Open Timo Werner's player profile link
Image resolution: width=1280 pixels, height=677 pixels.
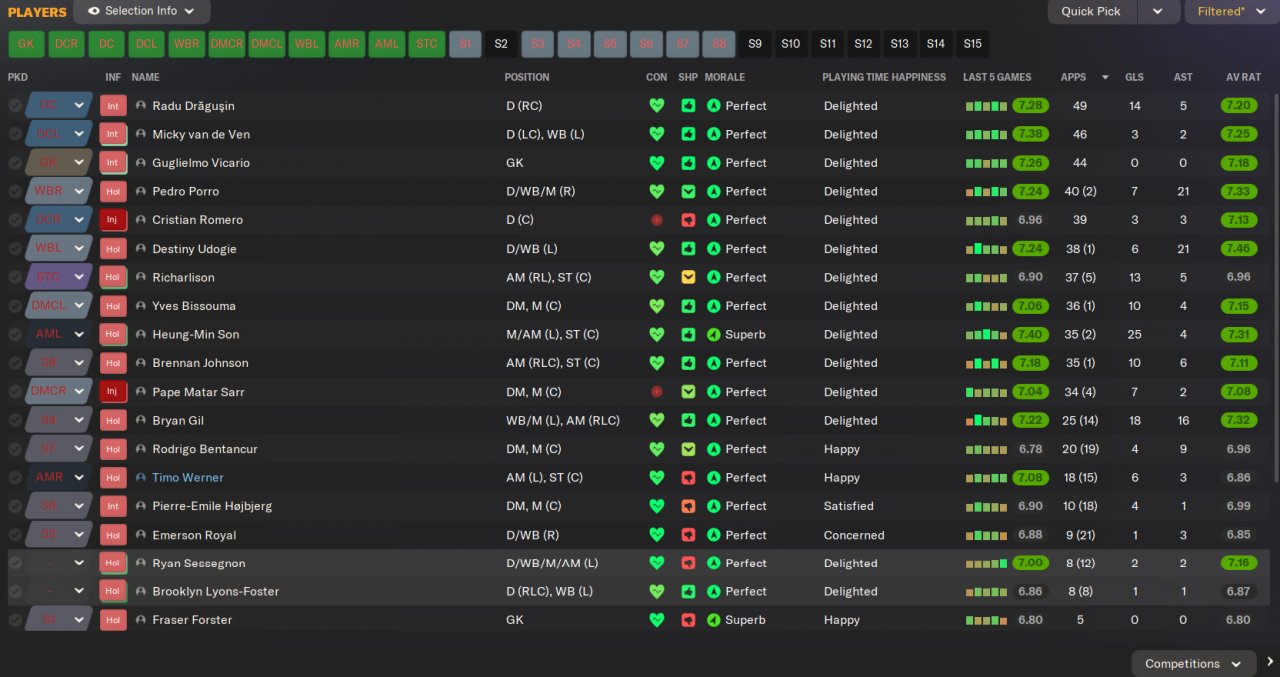[188, 478]
